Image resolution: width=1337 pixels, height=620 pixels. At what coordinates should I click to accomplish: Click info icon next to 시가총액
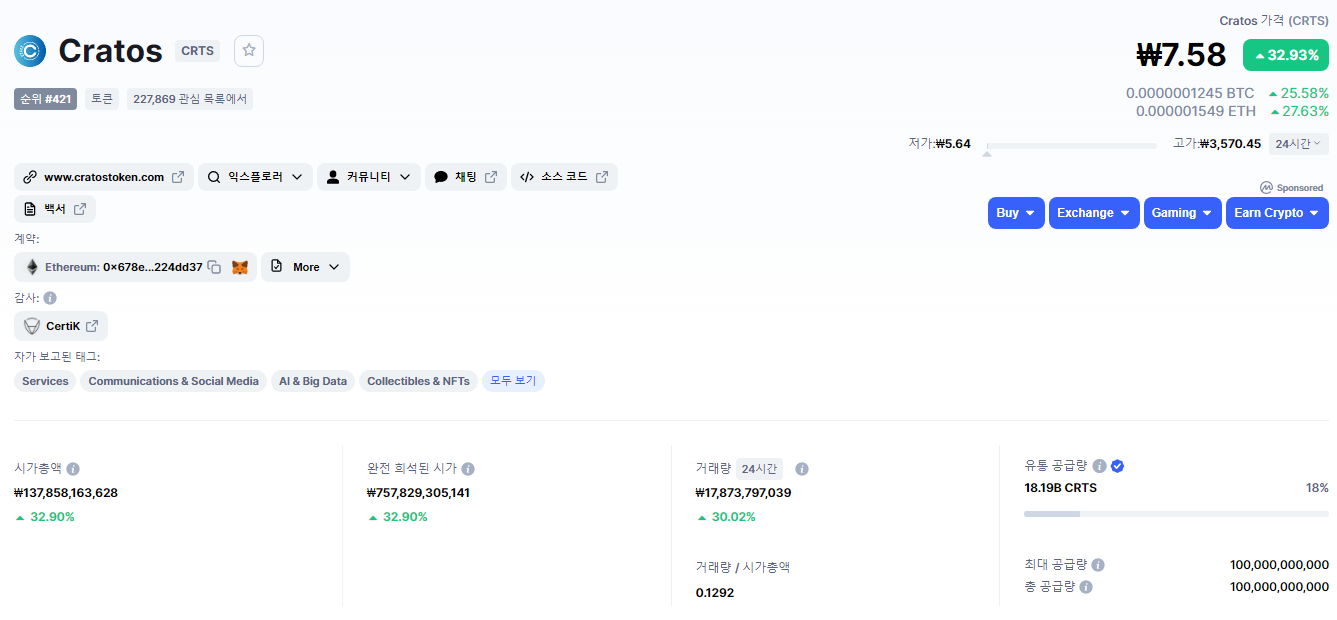[x=73, y=468]
